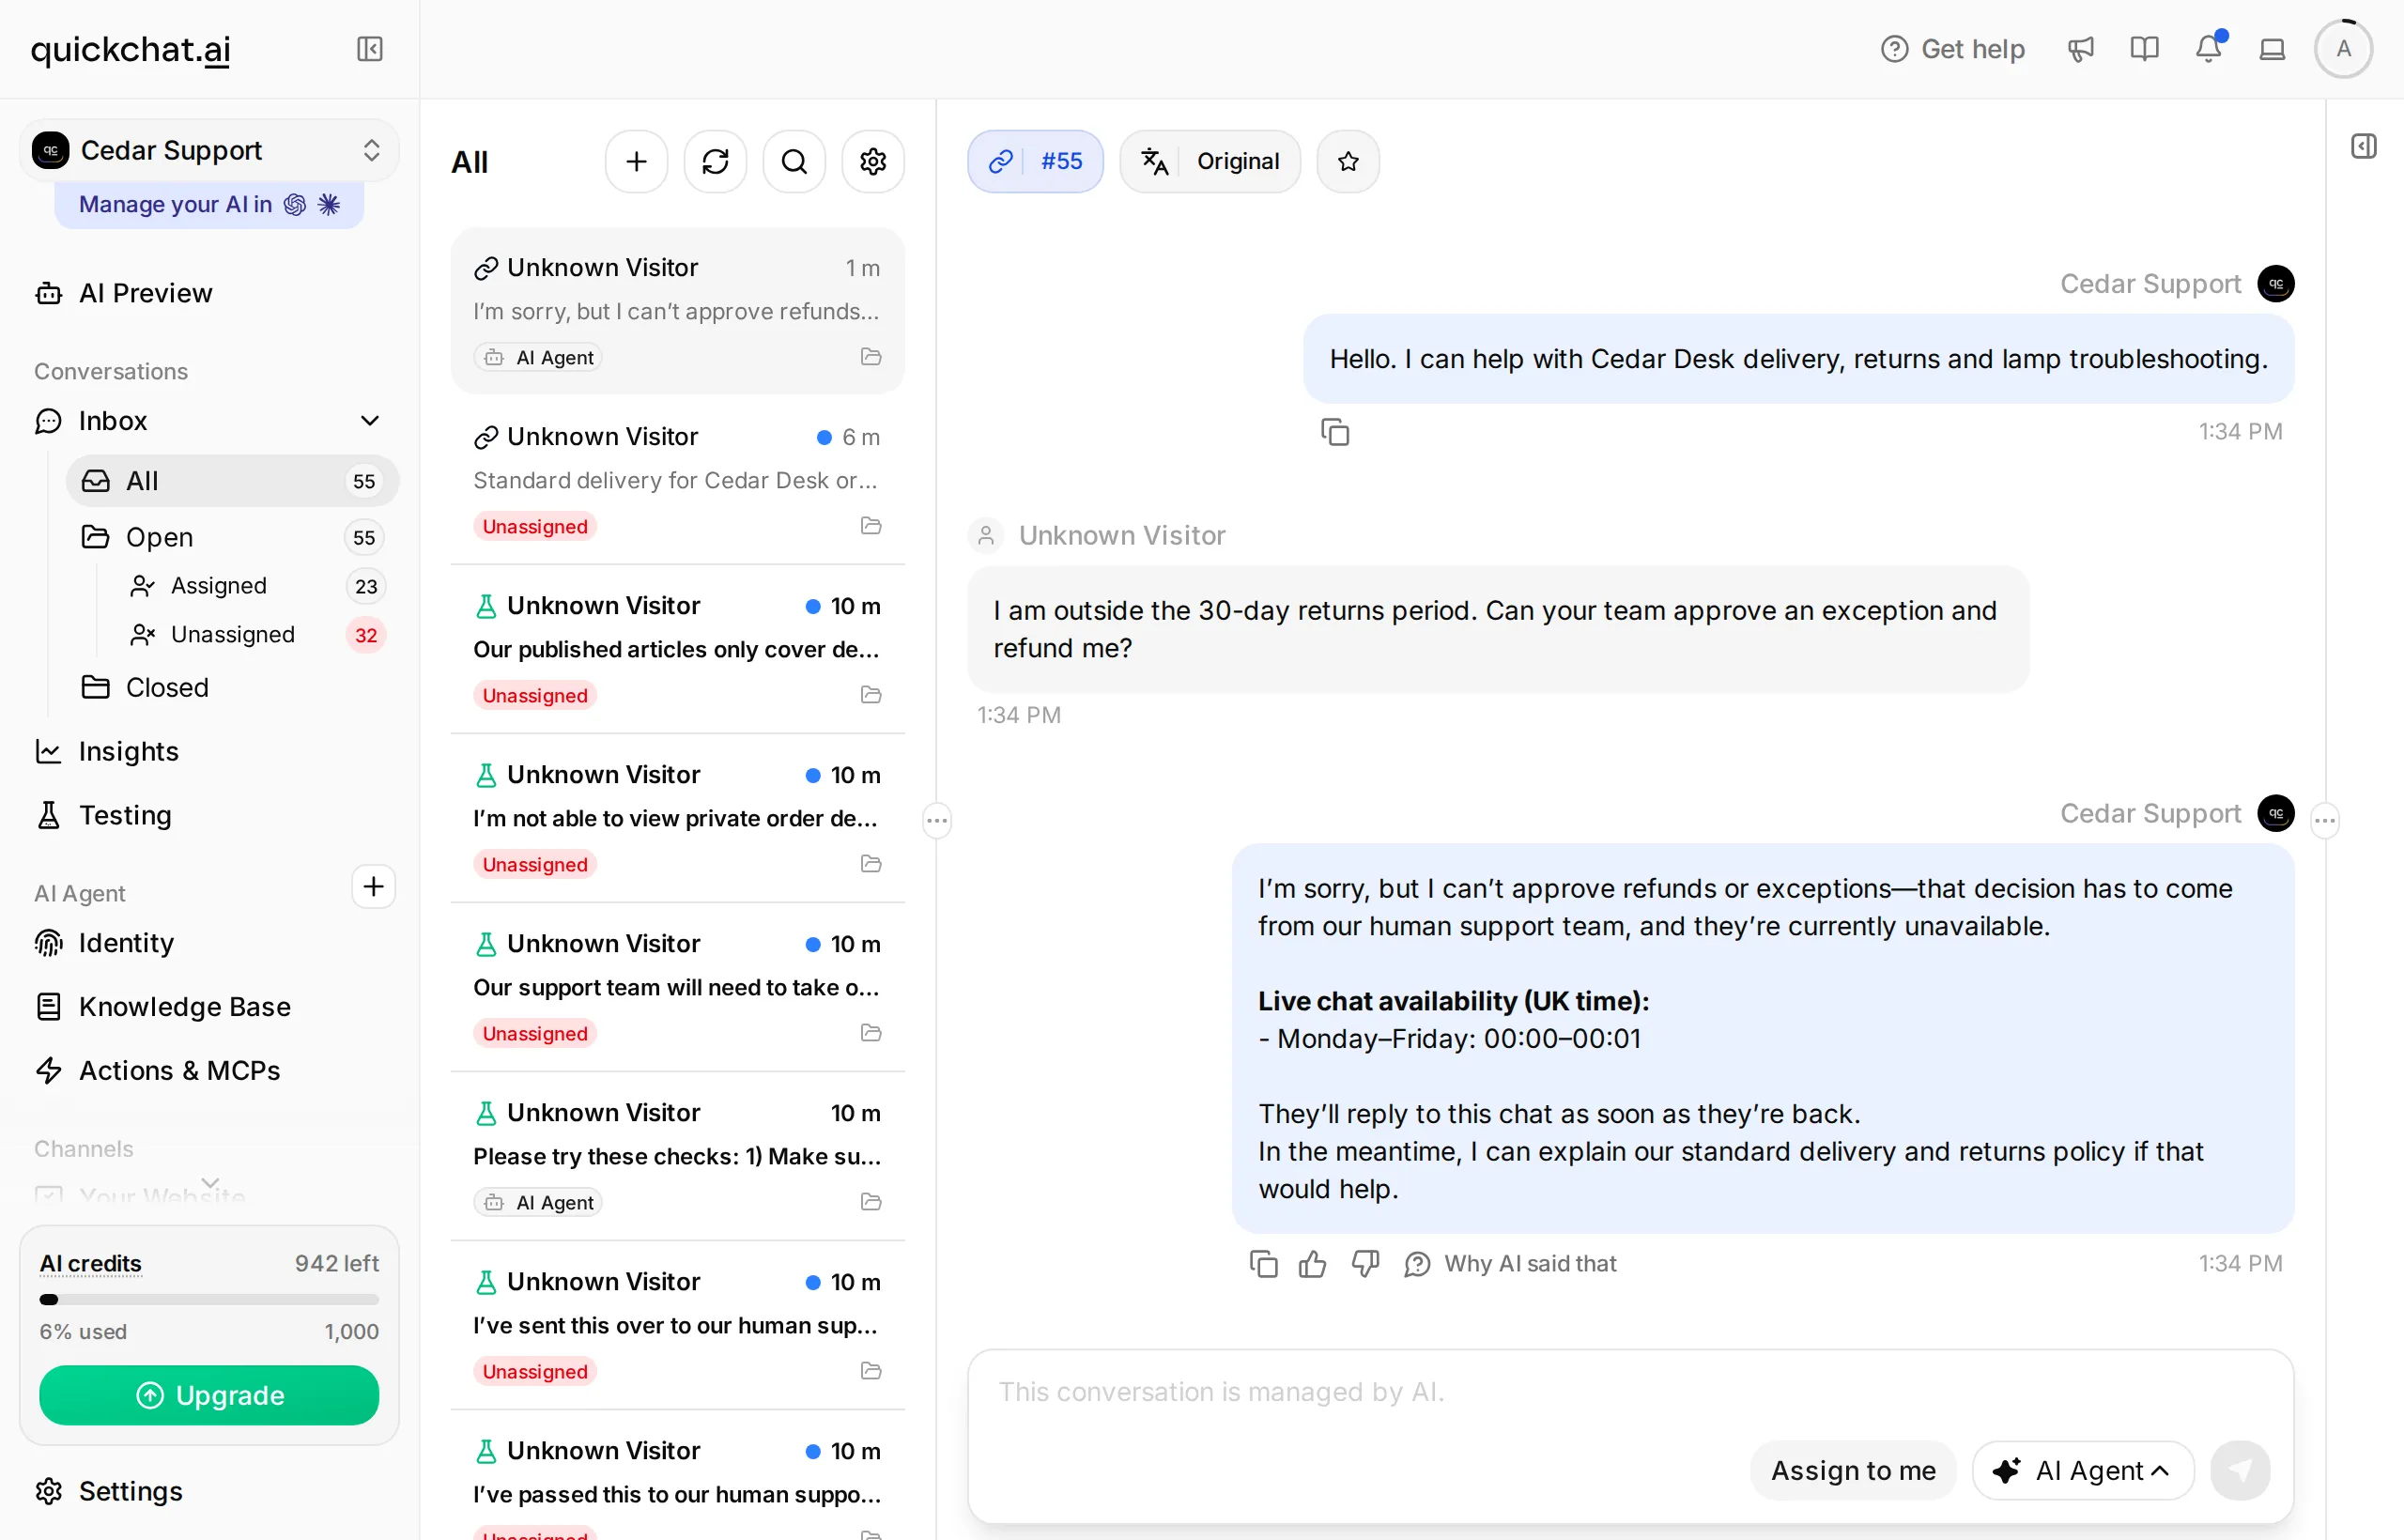The image size is (2404, 1540).
Task: Click Assign to me button
Action: [x=1853, y=1470]
